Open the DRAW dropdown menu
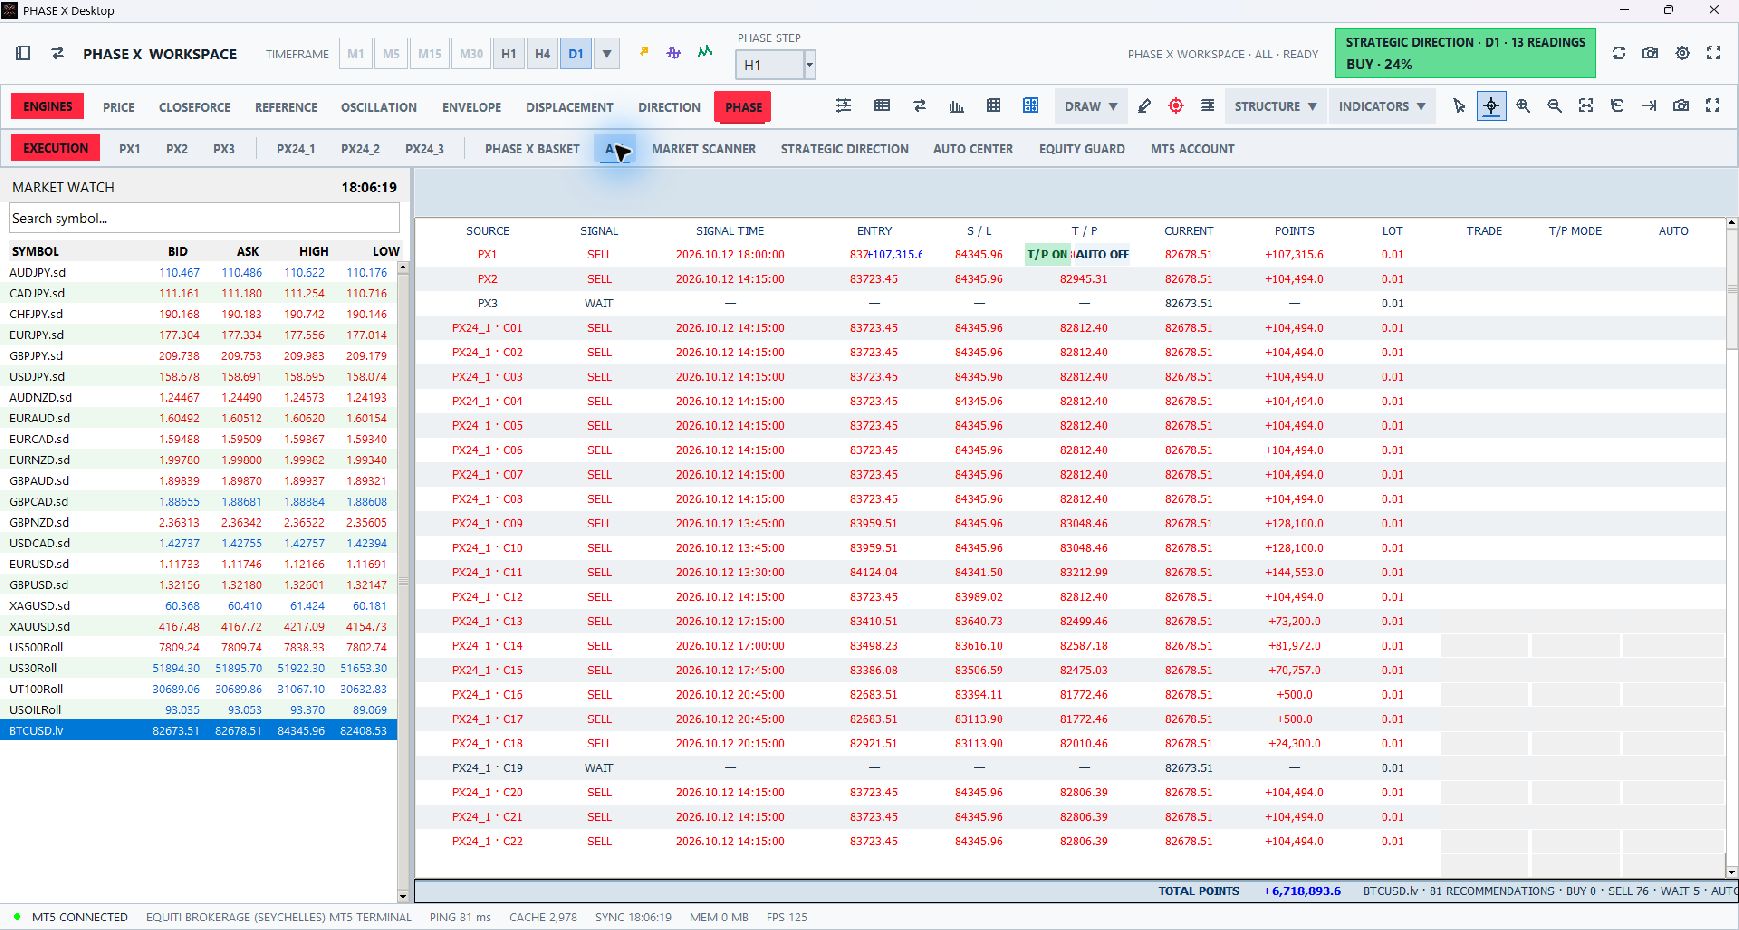1739x930 pixels. pos(1091,106)
